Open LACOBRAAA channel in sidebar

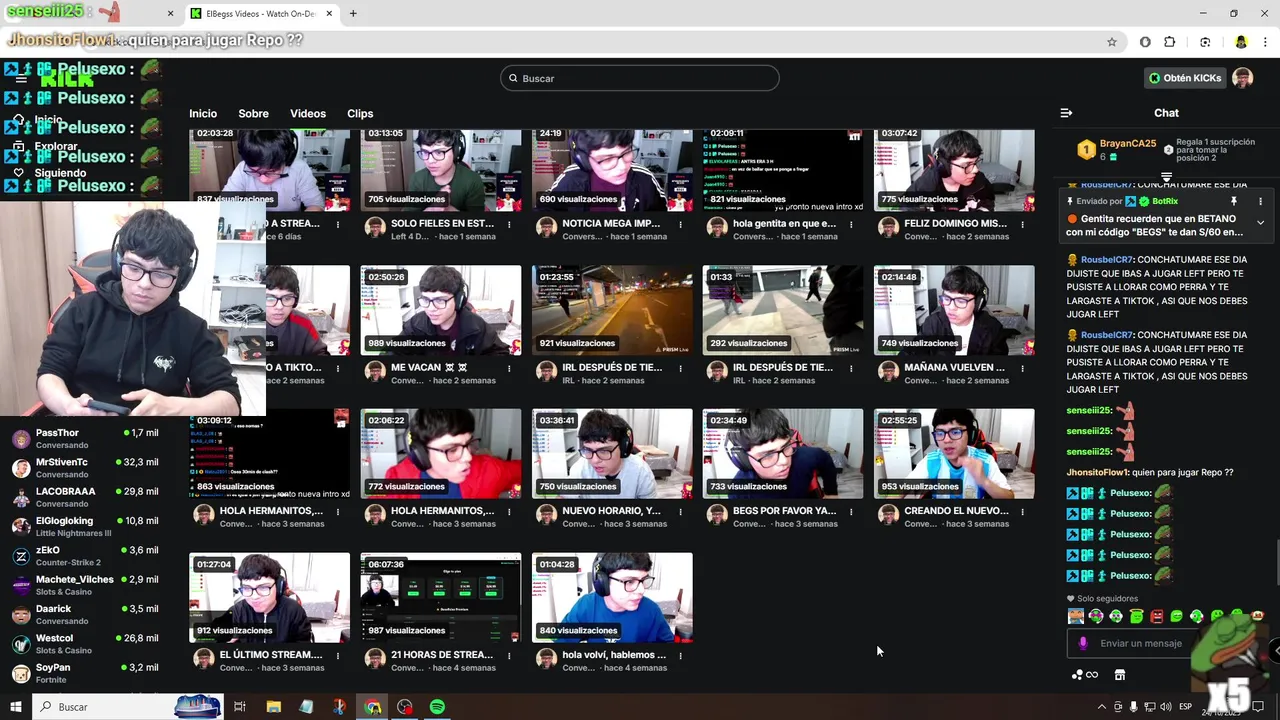[x=84, y=497]
